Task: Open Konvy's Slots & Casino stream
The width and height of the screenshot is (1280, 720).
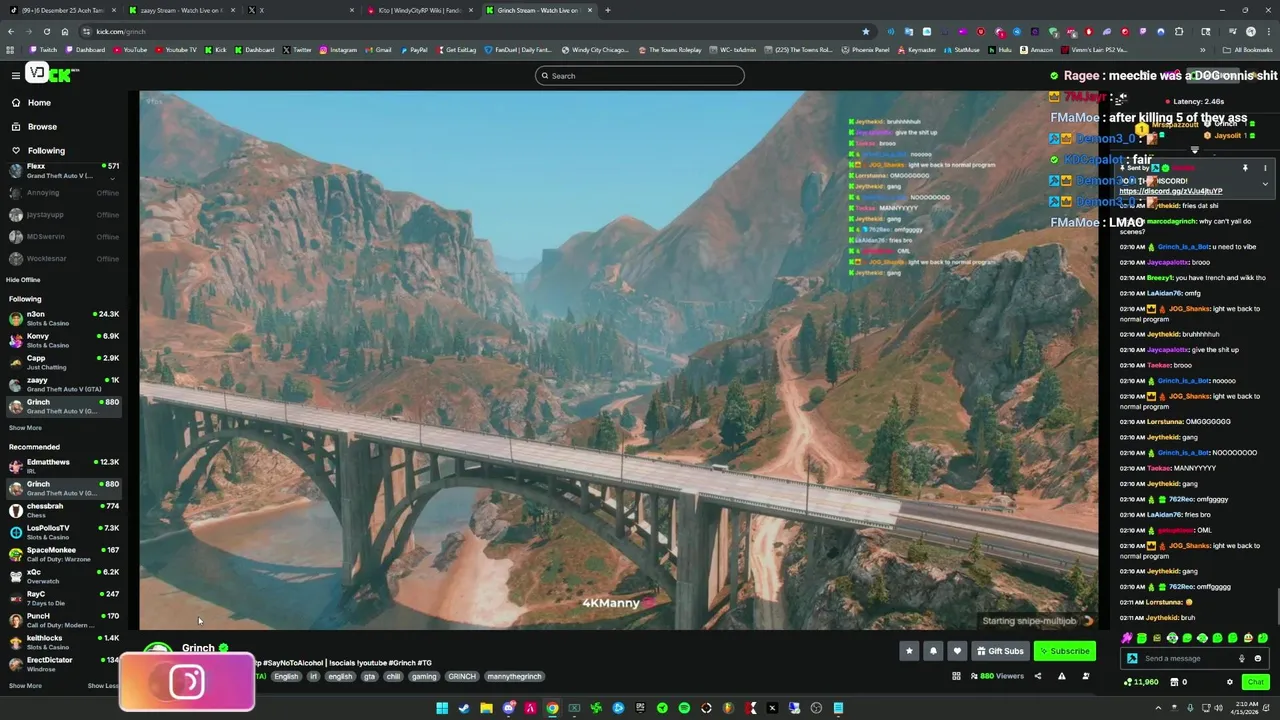Action: 64,341
